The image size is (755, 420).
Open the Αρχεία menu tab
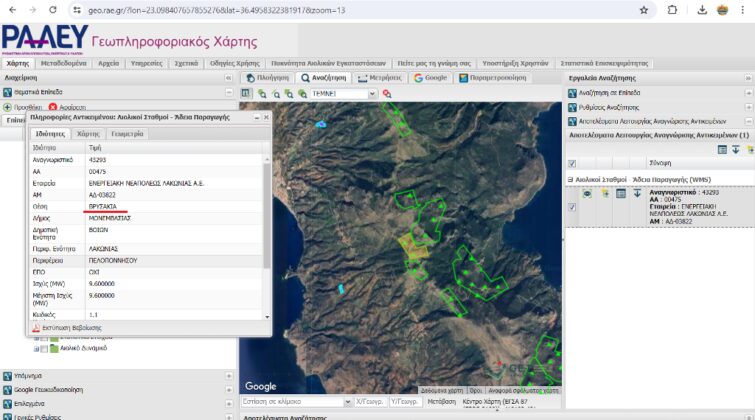tap(108, 63)
